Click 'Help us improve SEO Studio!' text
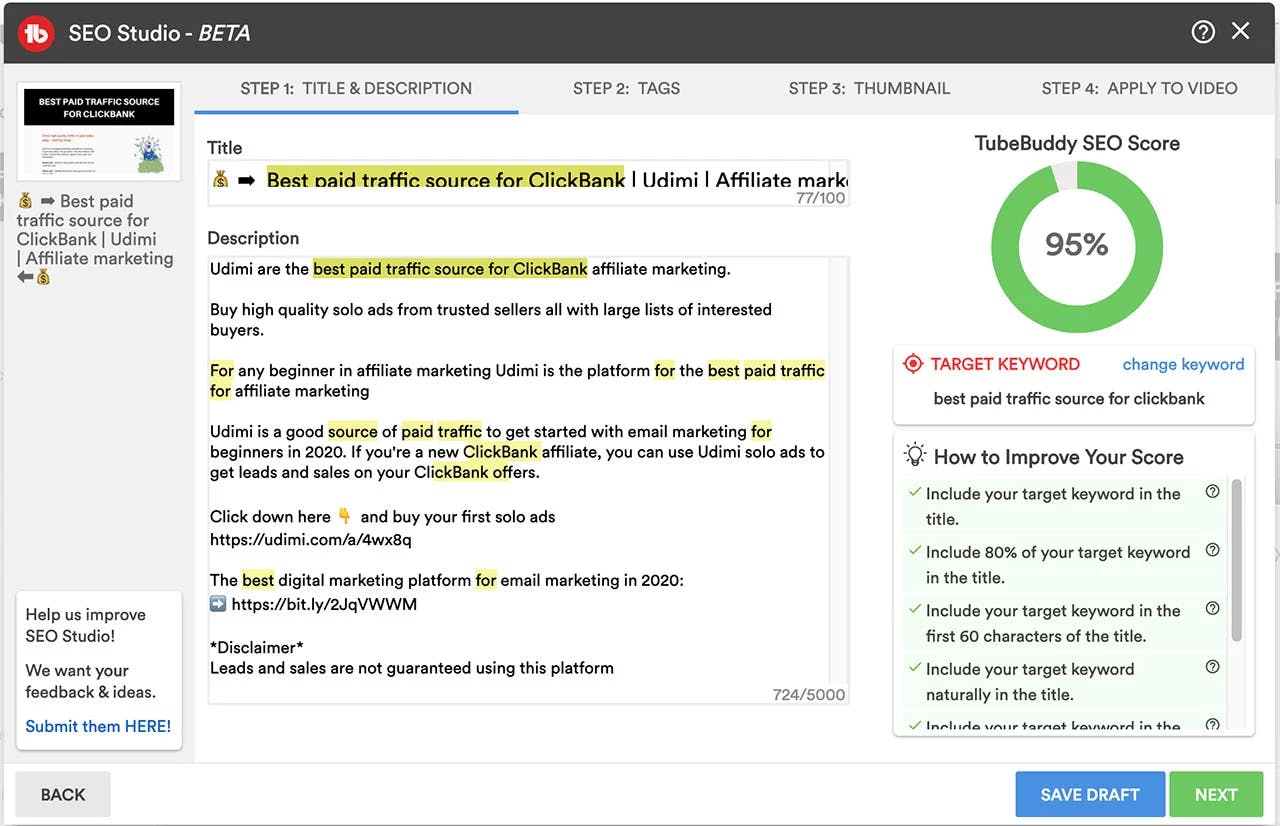The image size is (1280, 826). [86, 625]
